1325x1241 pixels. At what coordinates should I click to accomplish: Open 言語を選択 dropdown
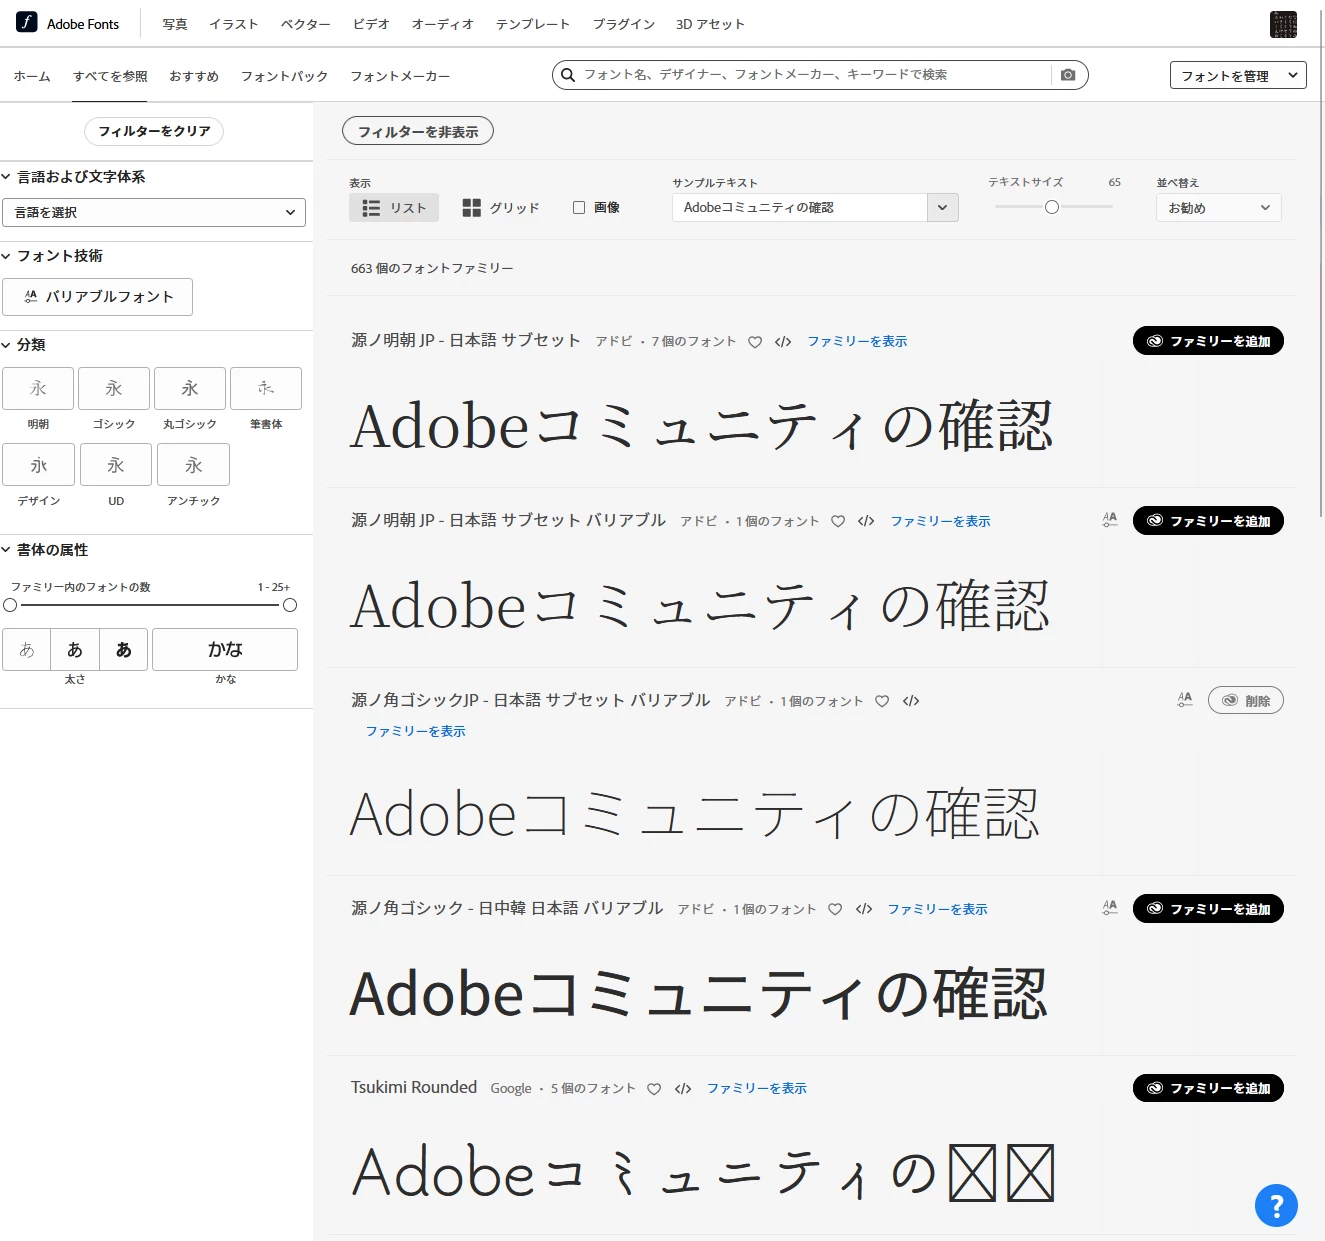coord(154,212)
